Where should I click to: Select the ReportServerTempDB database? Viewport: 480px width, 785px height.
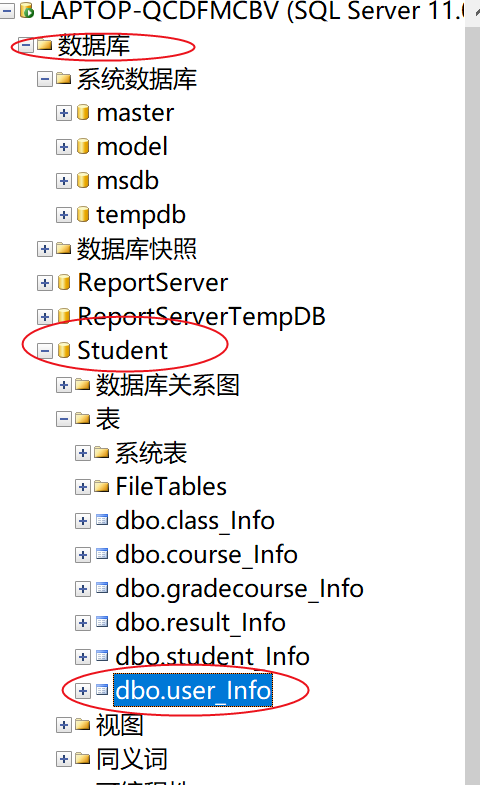pos(201,317)
